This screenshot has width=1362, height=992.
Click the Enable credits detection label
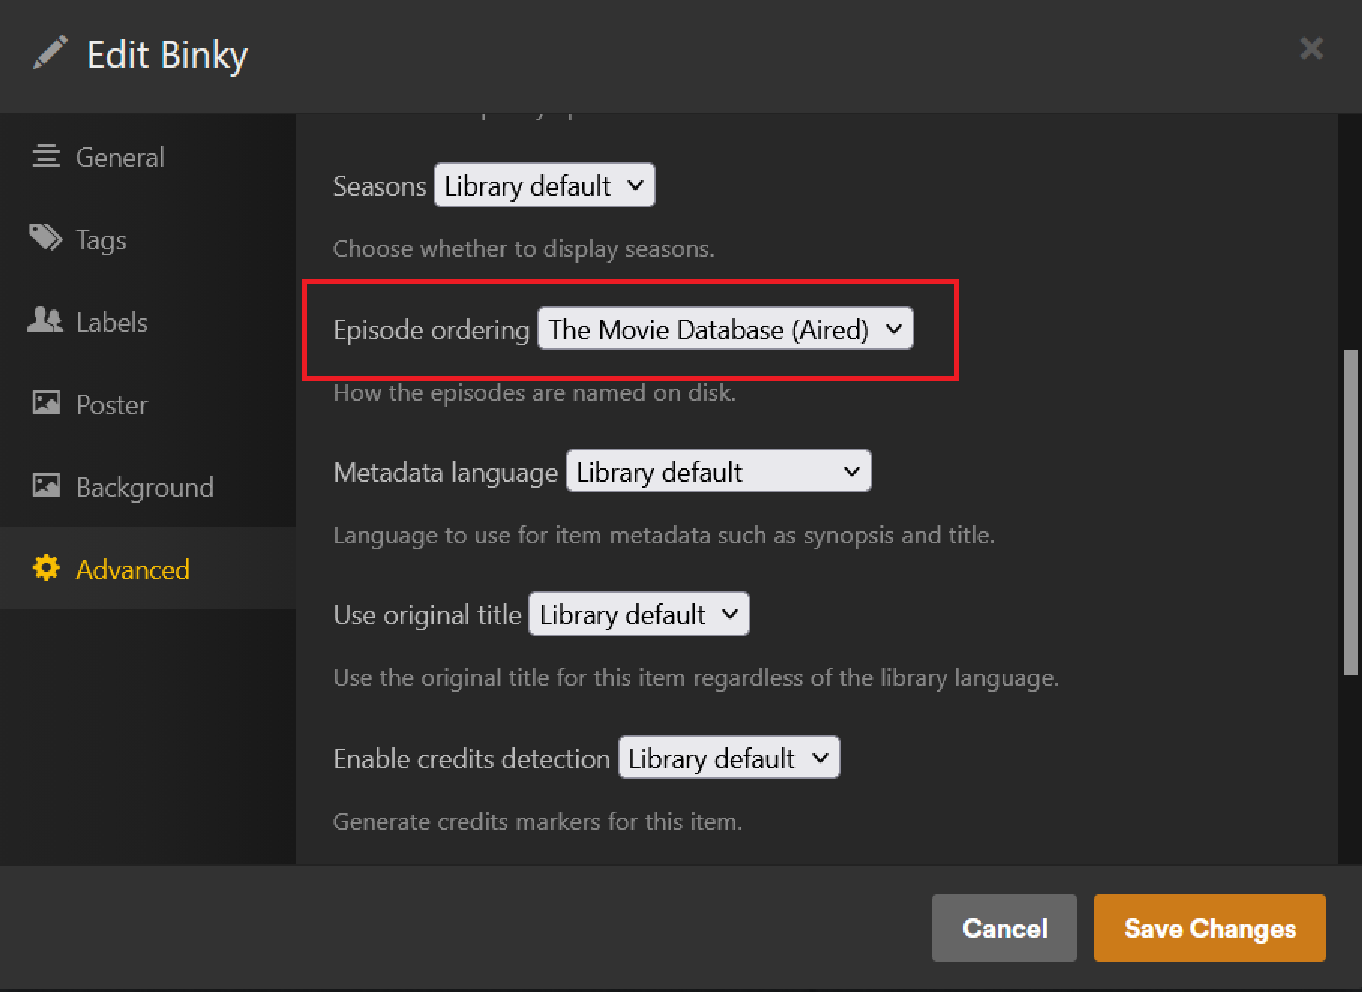pos(472,759)
